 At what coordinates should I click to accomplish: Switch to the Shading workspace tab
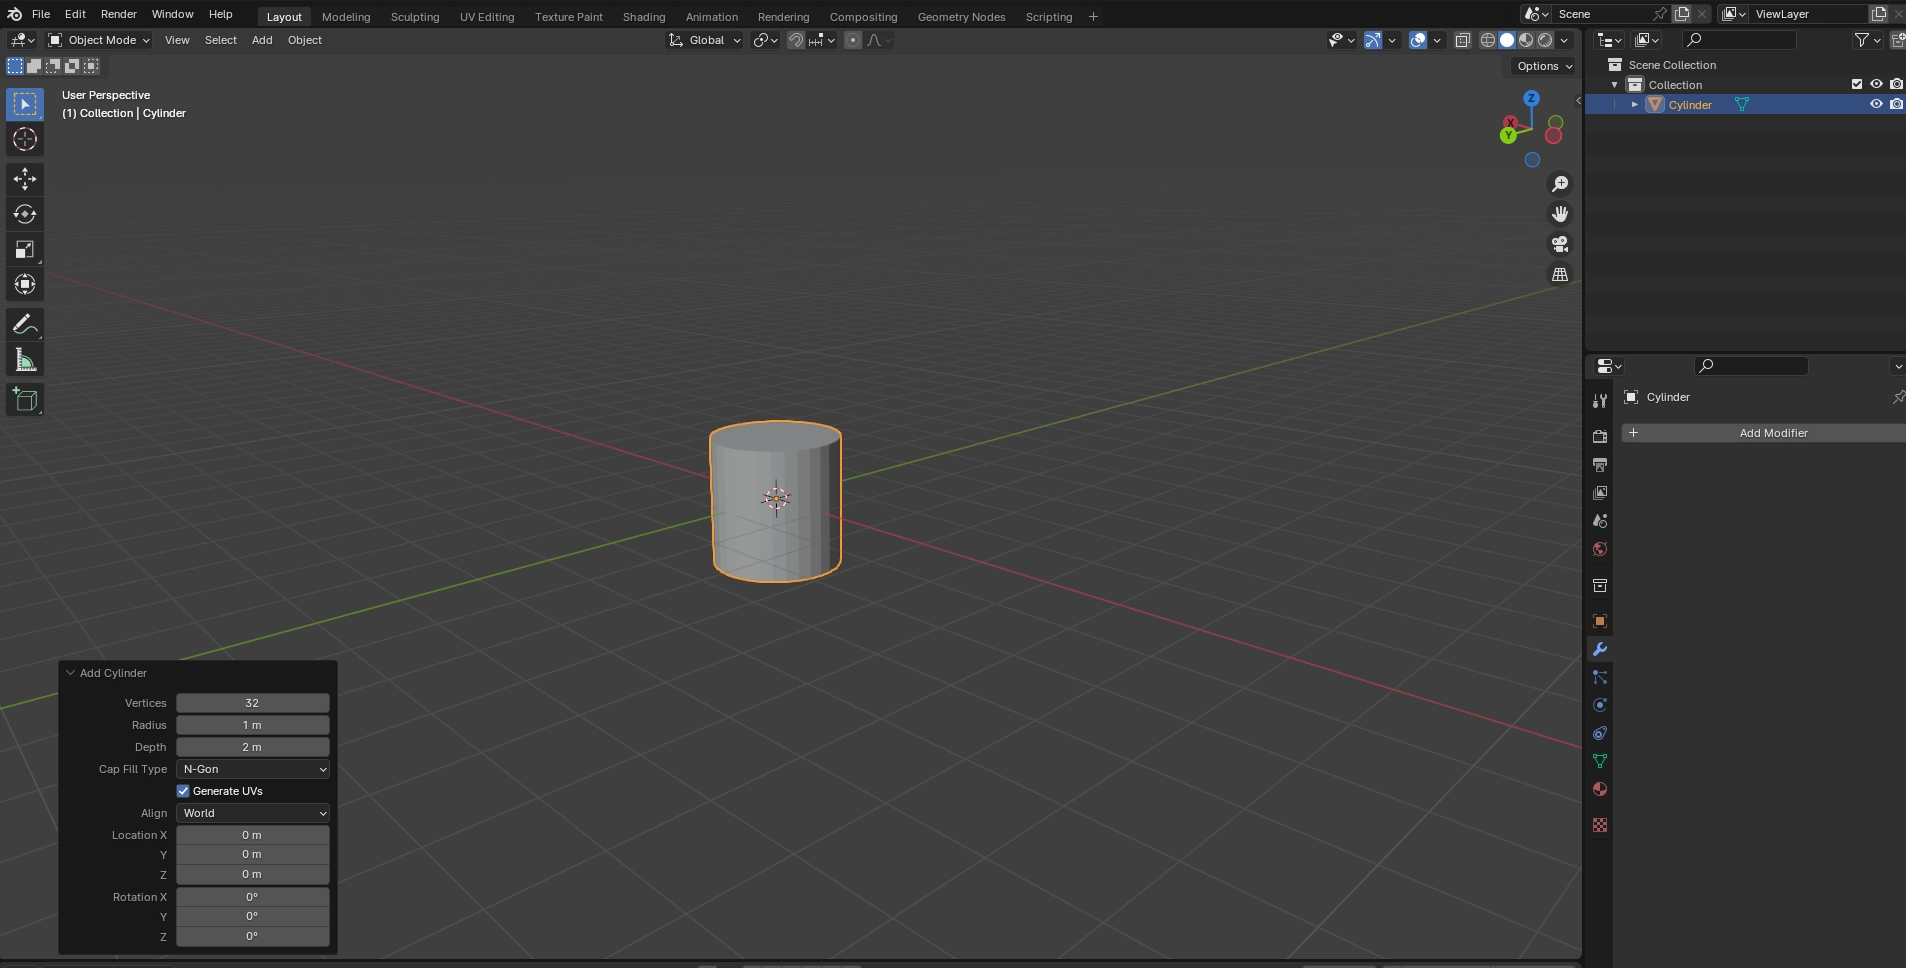point(644,16)
